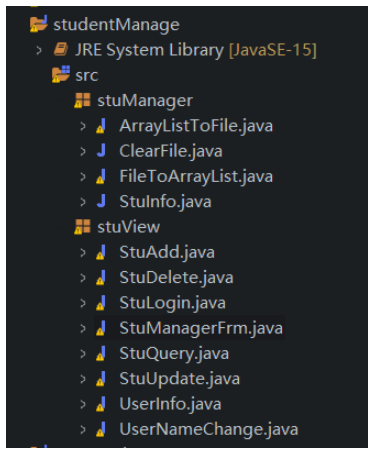This screenshot has width=368, height=452.
Task: Expand the StuDelete.java node
Action: click(83, 278)
